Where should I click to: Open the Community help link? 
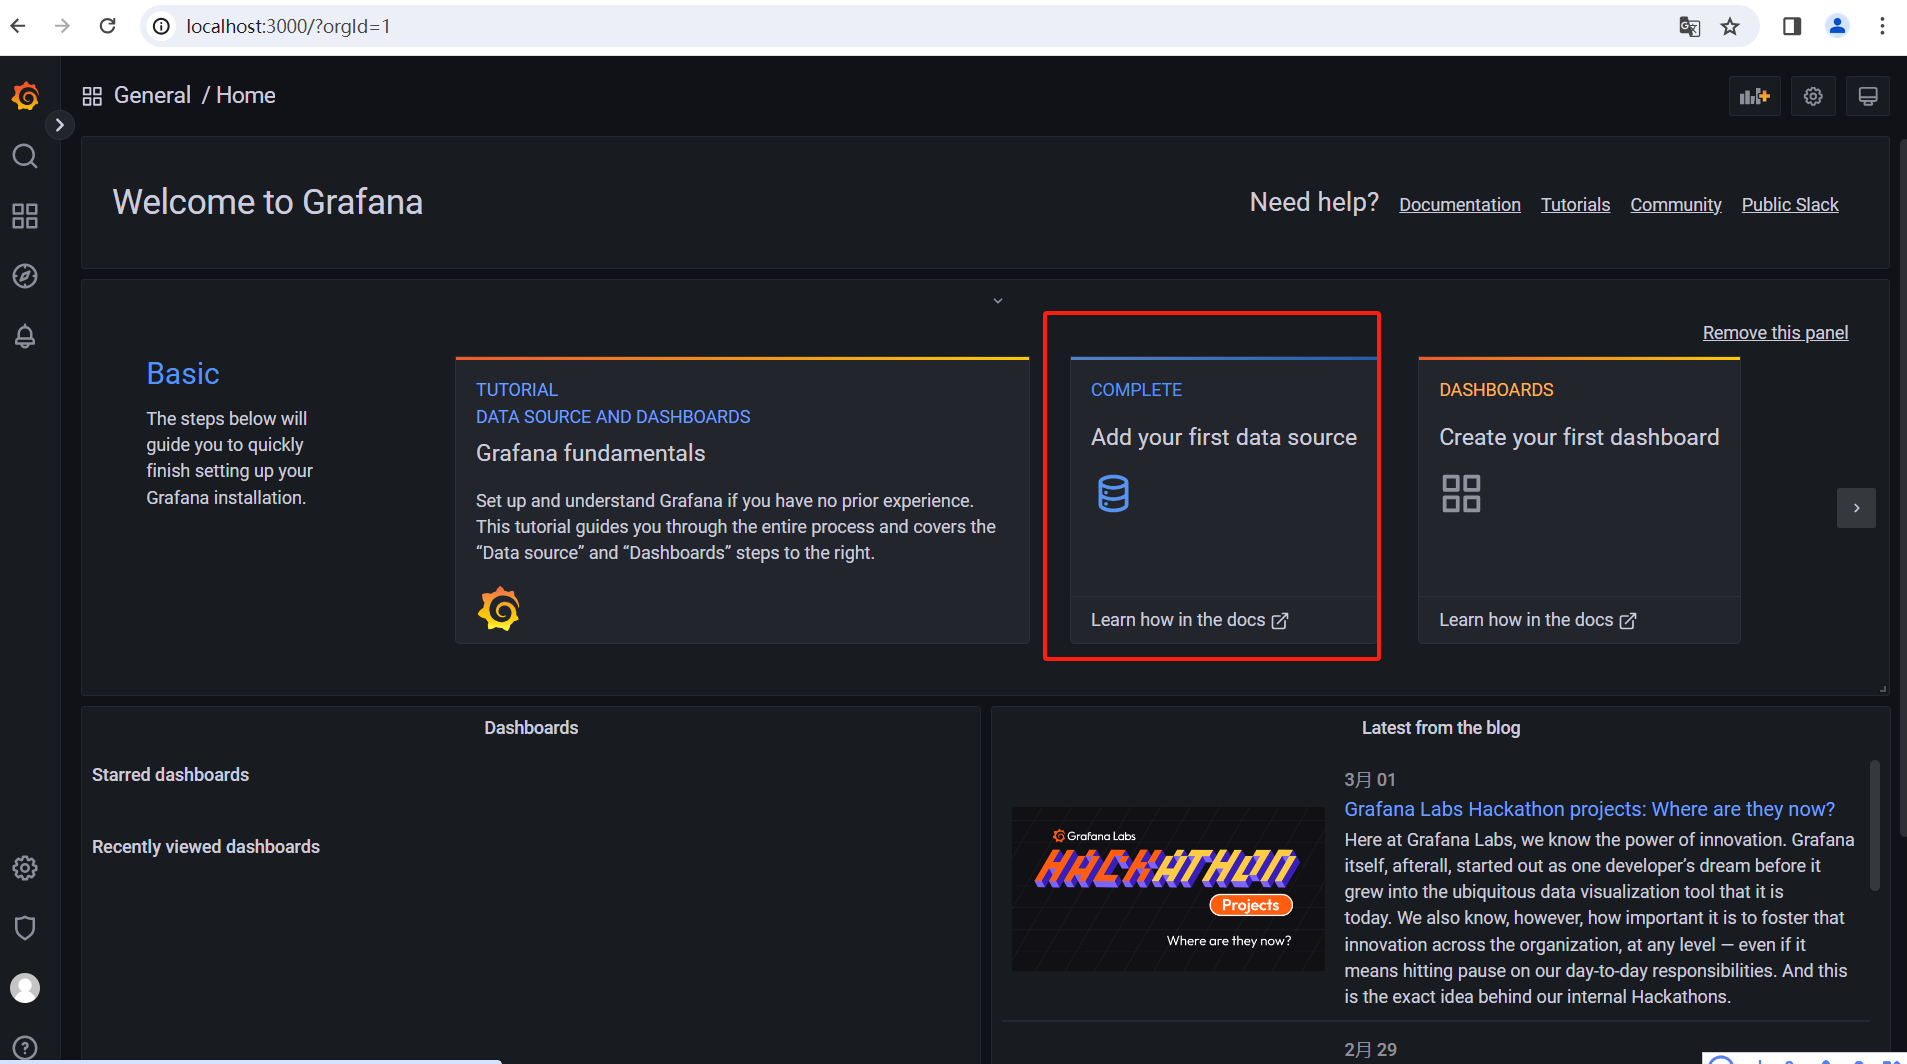[1675, 204]
